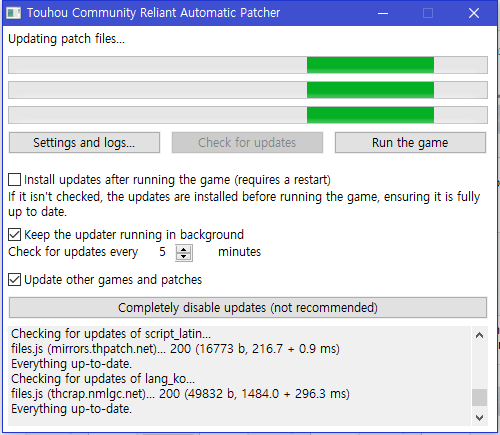
Task: Click the patcher app icon in title bar
Action: [14, 13]
